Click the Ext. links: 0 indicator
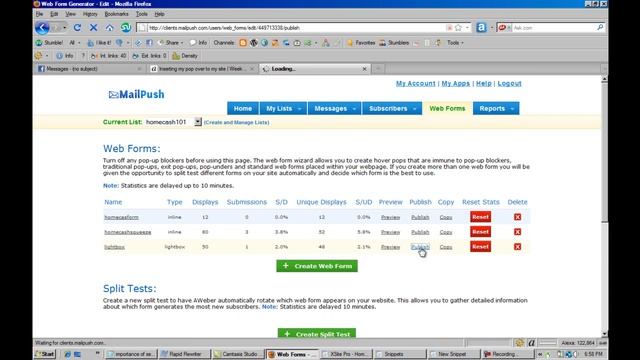The image size is (640, 360). pos(149,56)
